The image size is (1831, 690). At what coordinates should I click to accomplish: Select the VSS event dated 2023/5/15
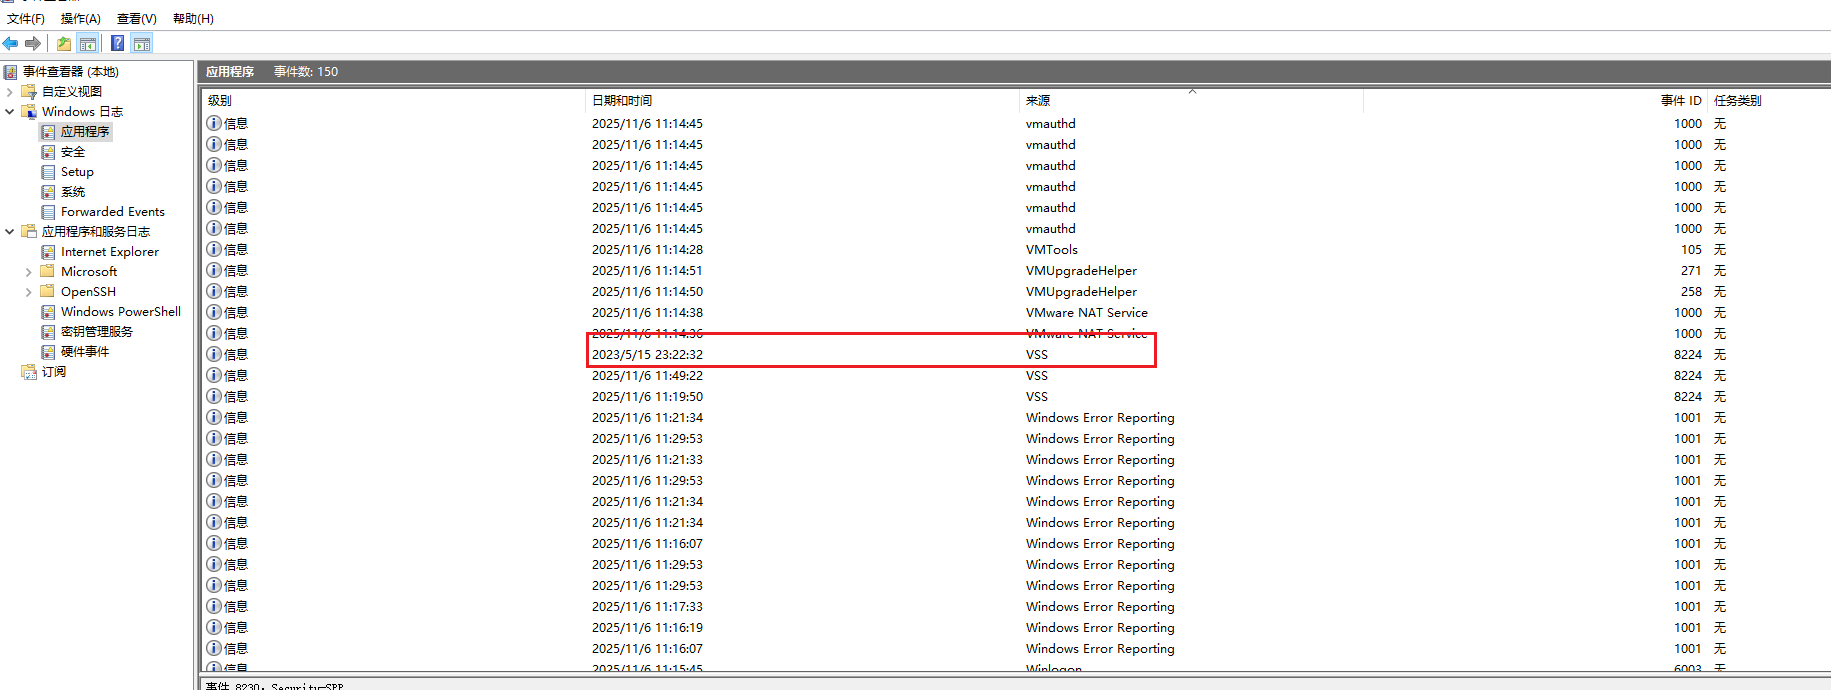(647, 355)
